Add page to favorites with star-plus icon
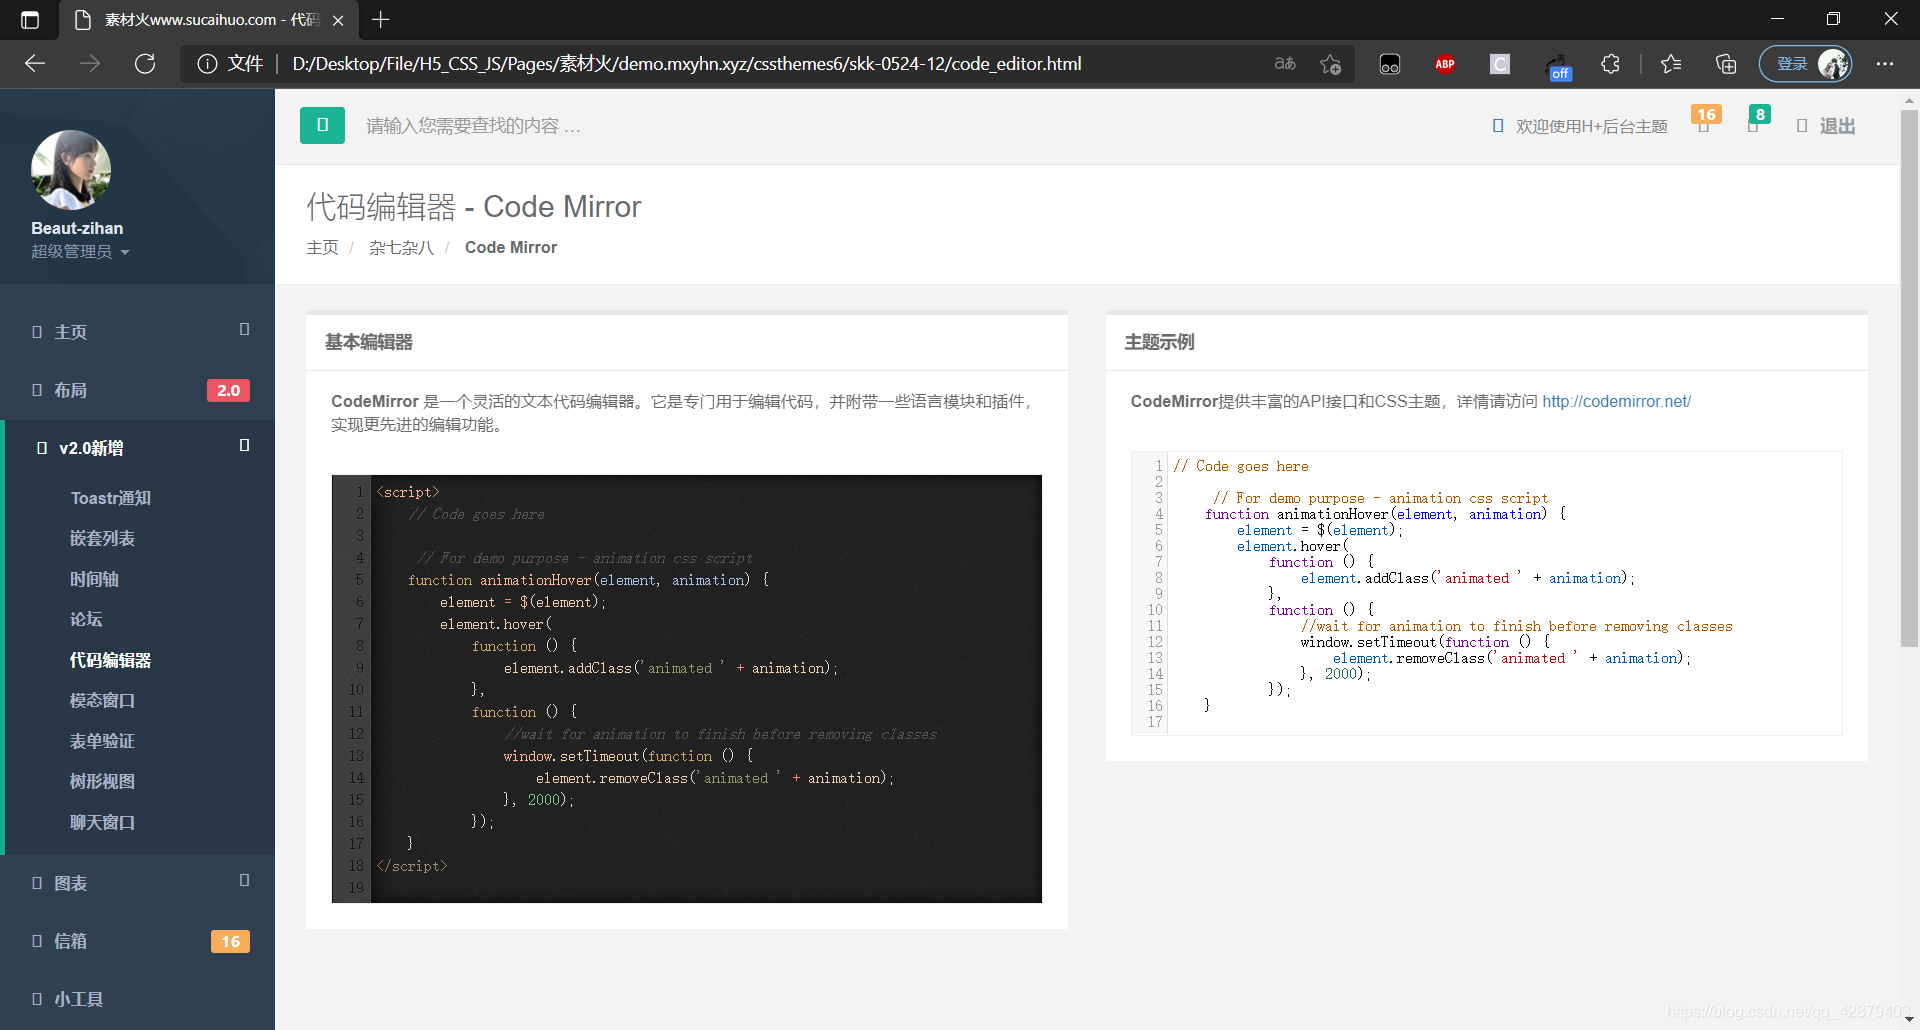 click(x=1330, y=64)
